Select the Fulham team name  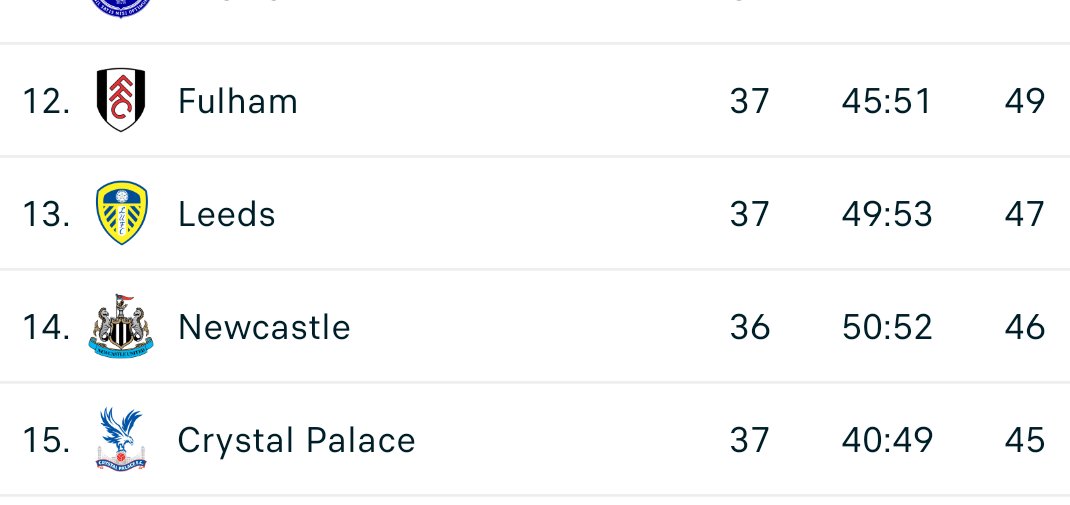(237, 101)
